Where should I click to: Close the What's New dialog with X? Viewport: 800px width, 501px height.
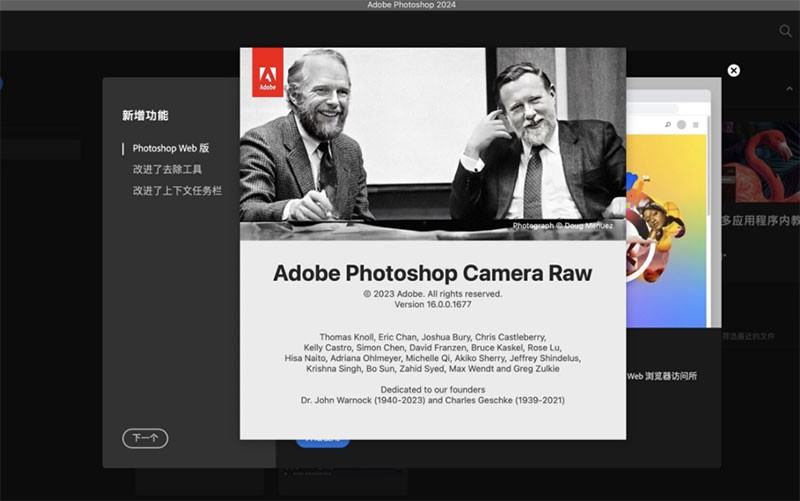click(x=734, y=70)
